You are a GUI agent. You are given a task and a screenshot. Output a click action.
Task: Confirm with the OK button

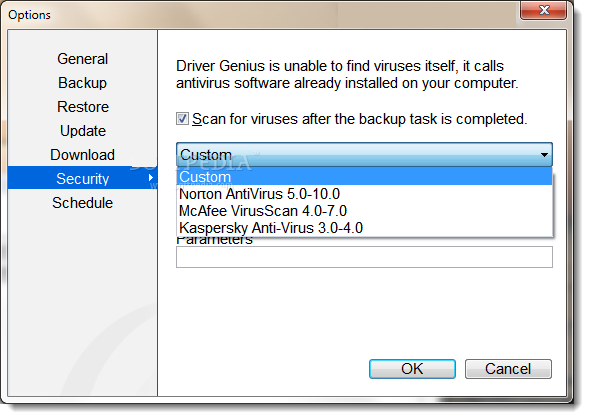click(x=412, y=369)
